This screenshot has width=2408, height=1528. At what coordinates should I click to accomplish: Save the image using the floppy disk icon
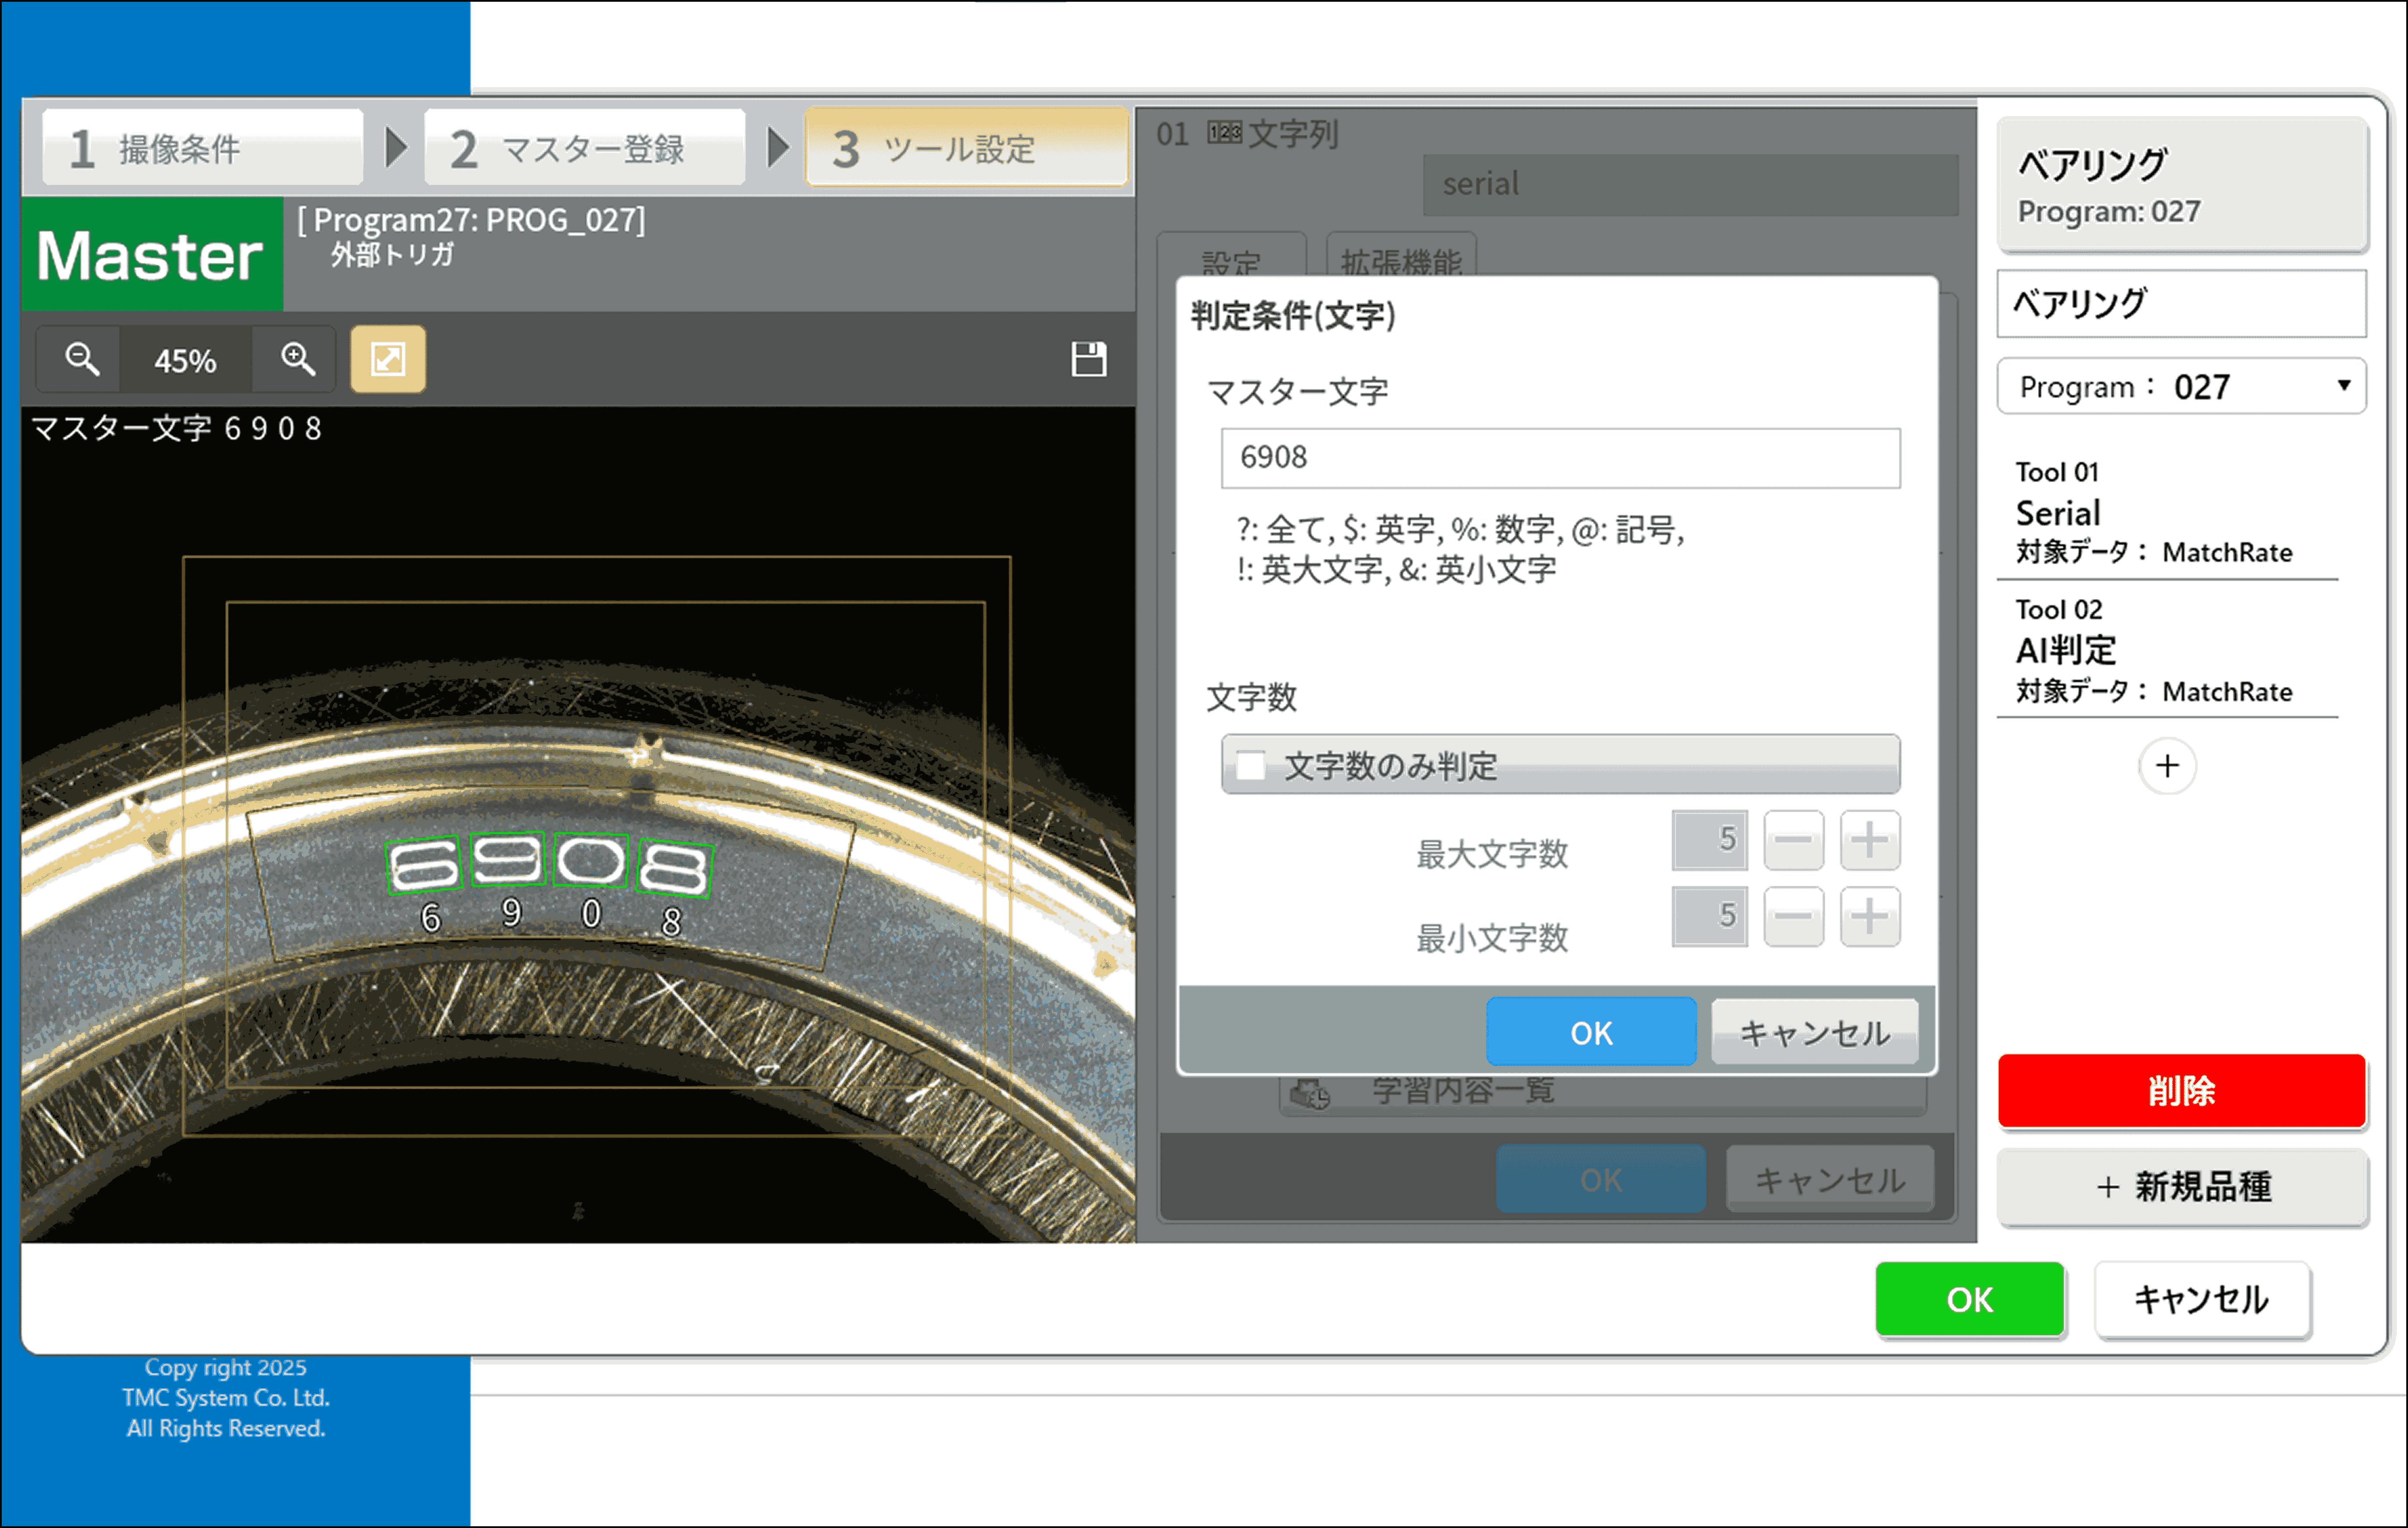pos(1090,359)
